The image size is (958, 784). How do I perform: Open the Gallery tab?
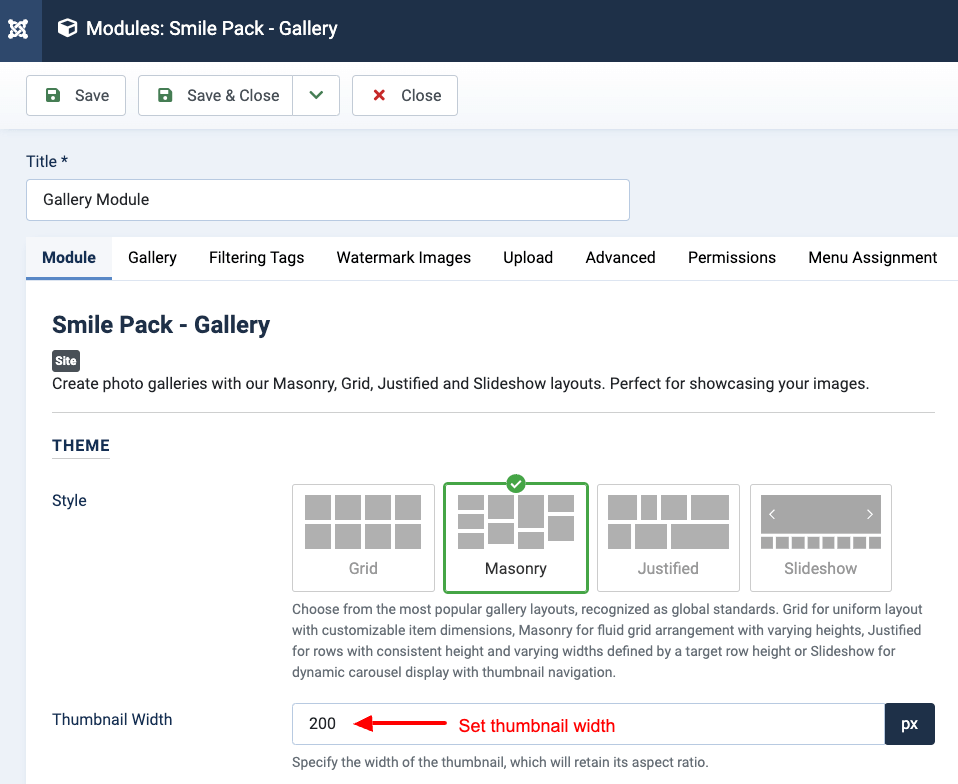152,258
